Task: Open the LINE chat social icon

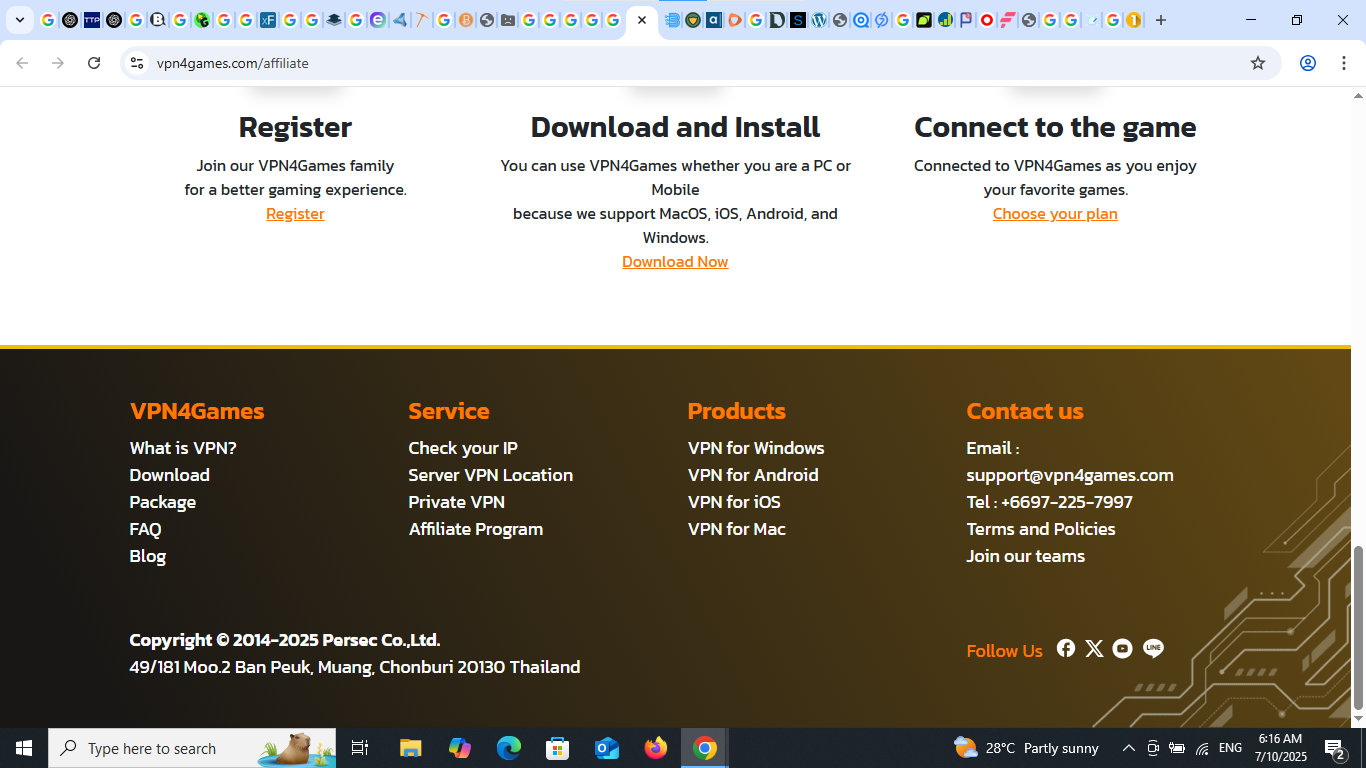Action: [x=1153, y=649]
